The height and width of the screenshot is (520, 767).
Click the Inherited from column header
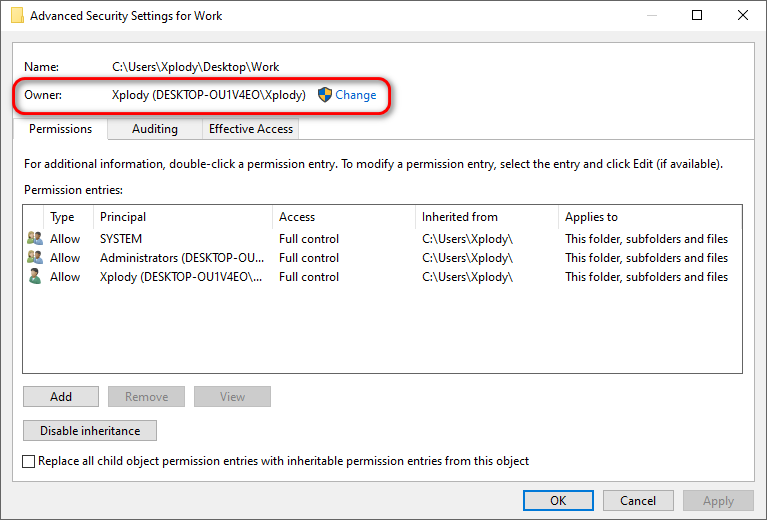click(486, 217)
